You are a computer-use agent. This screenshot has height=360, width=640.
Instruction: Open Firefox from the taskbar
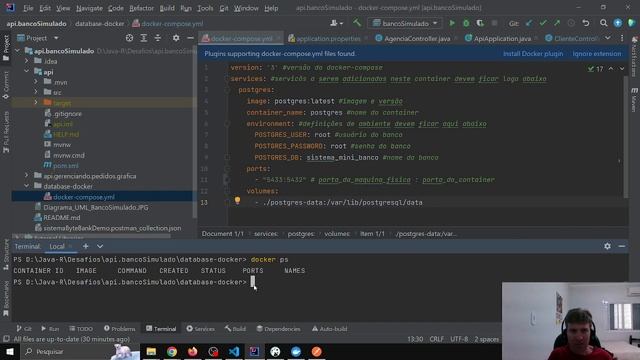tap(192, 351)
